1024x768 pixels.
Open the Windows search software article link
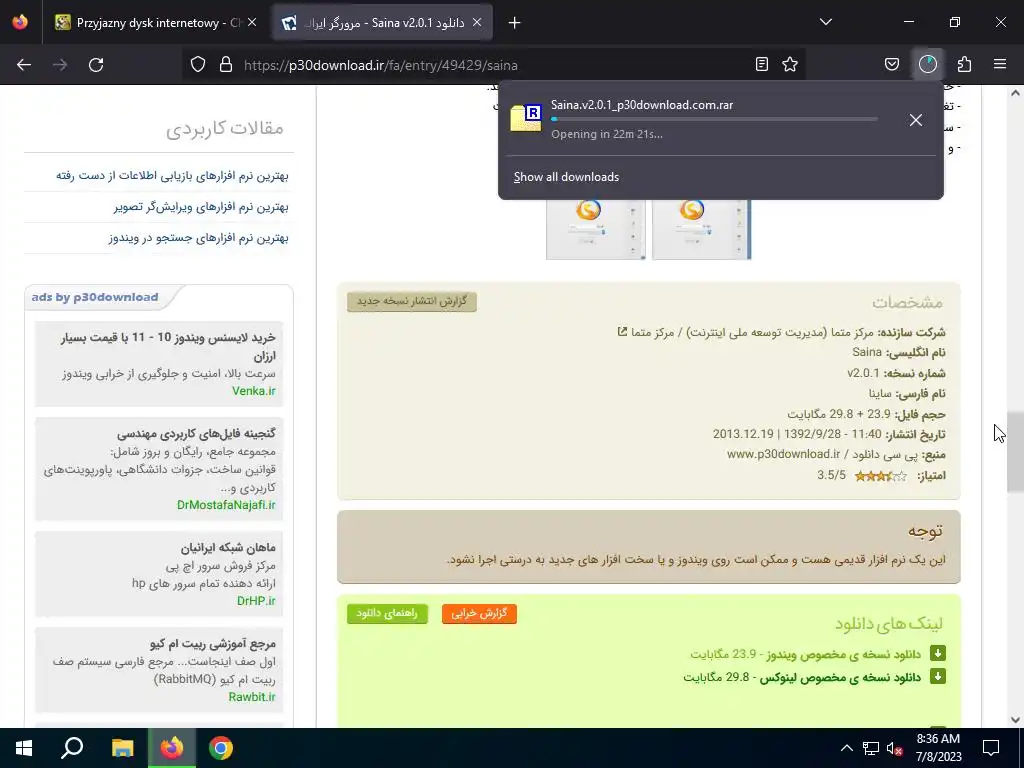click(199, 238)
